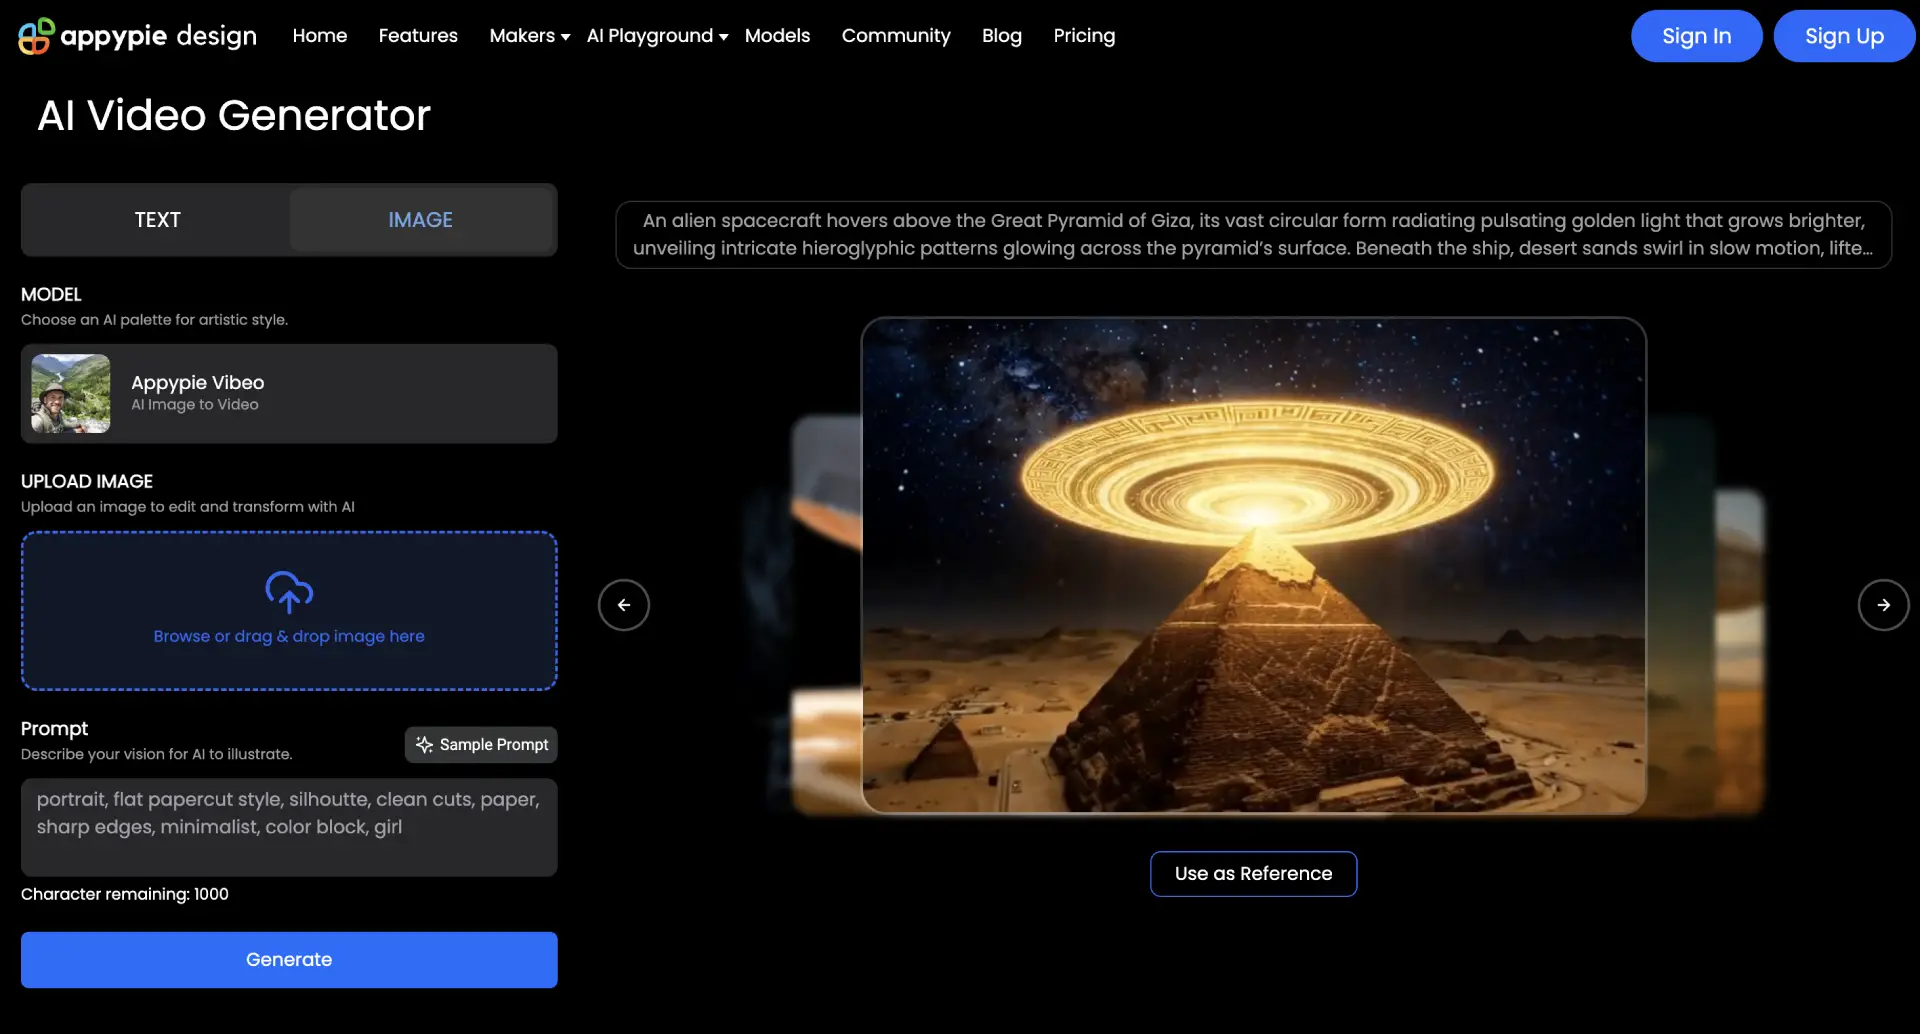Open the Models page

click(778, 35)
